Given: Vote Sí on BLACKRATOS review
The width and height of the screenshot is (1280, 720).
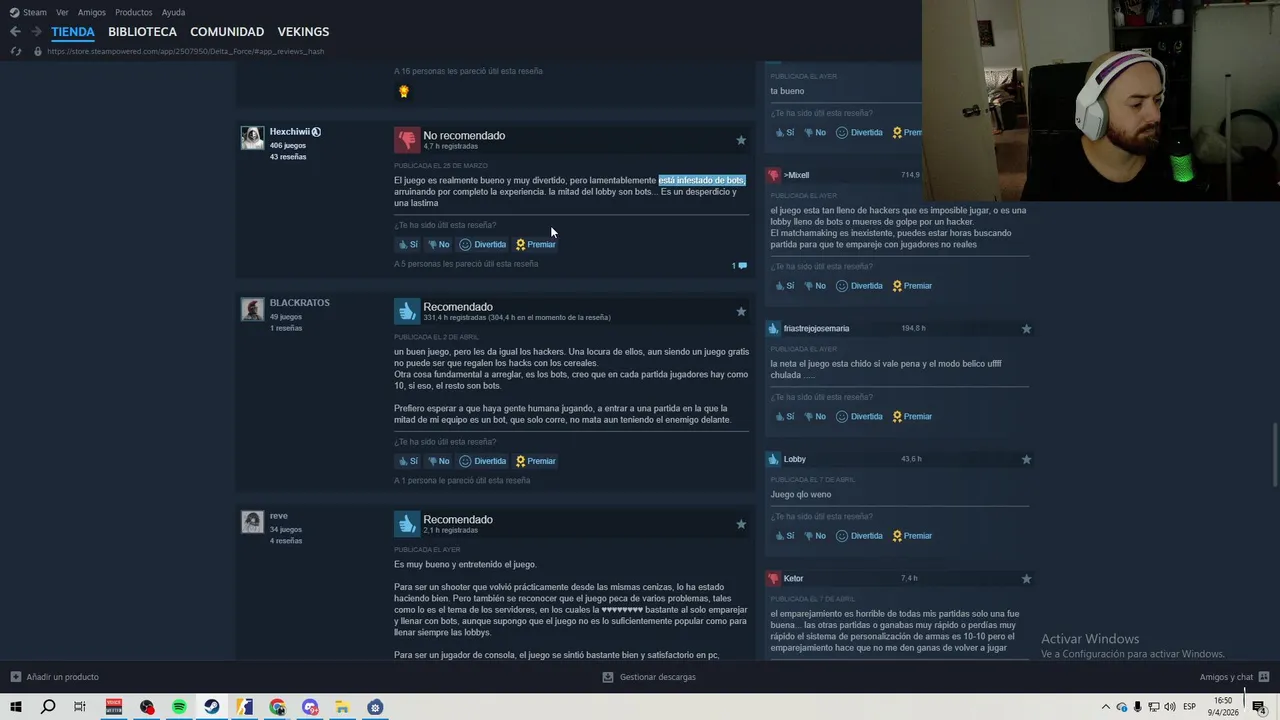Looking at the screenshot, I should click(x=408, y=461).
